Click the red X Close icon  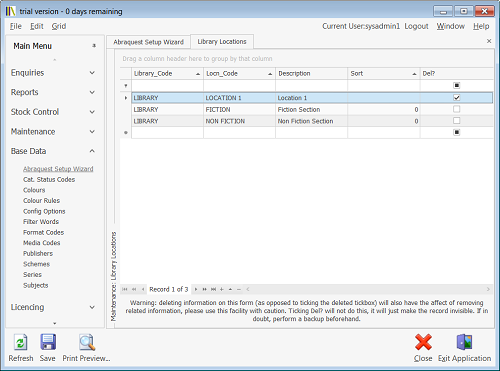(x=423, y=342)
